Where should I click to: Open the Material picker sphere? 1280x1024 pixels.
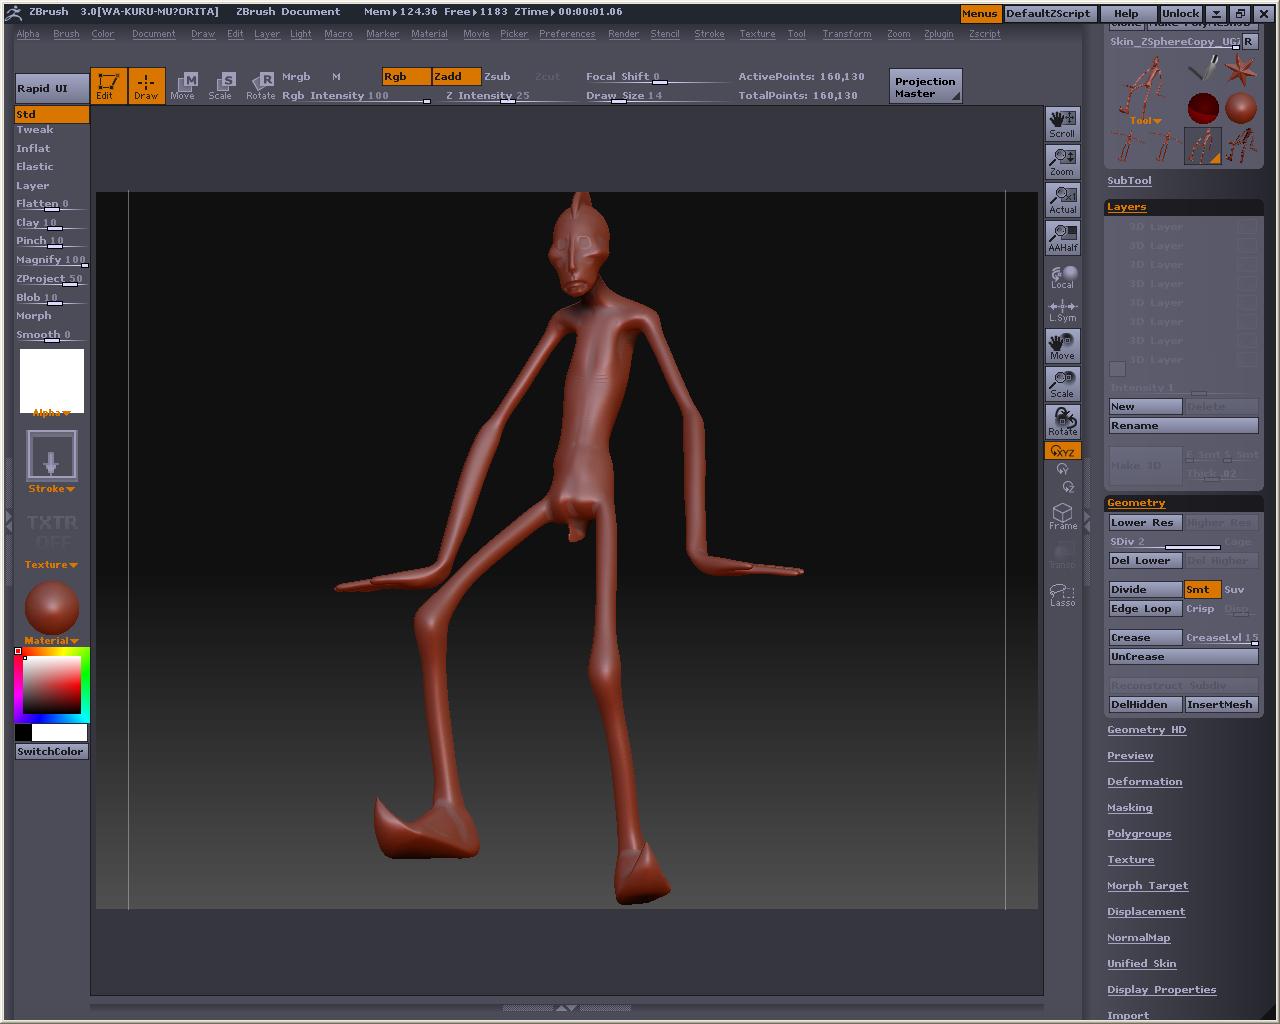pos(52,607)
